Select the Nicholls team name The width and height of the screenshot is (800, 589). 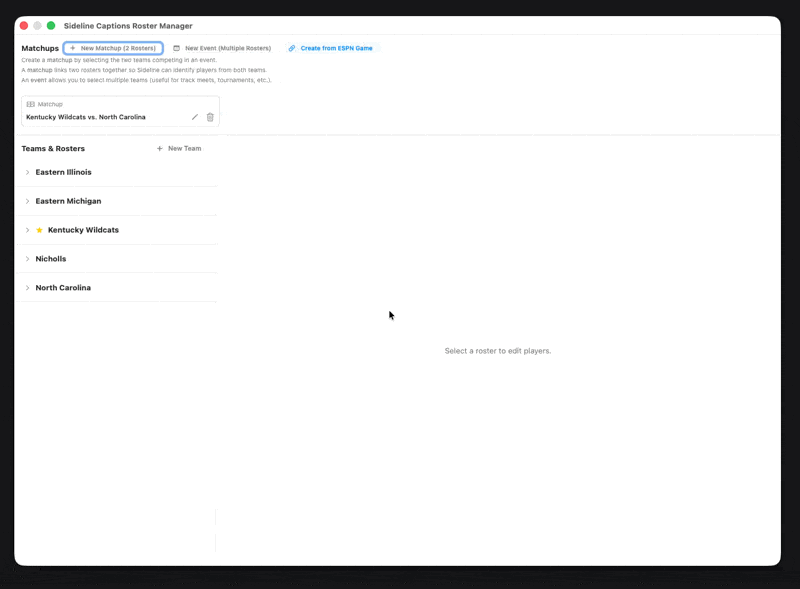51,259
